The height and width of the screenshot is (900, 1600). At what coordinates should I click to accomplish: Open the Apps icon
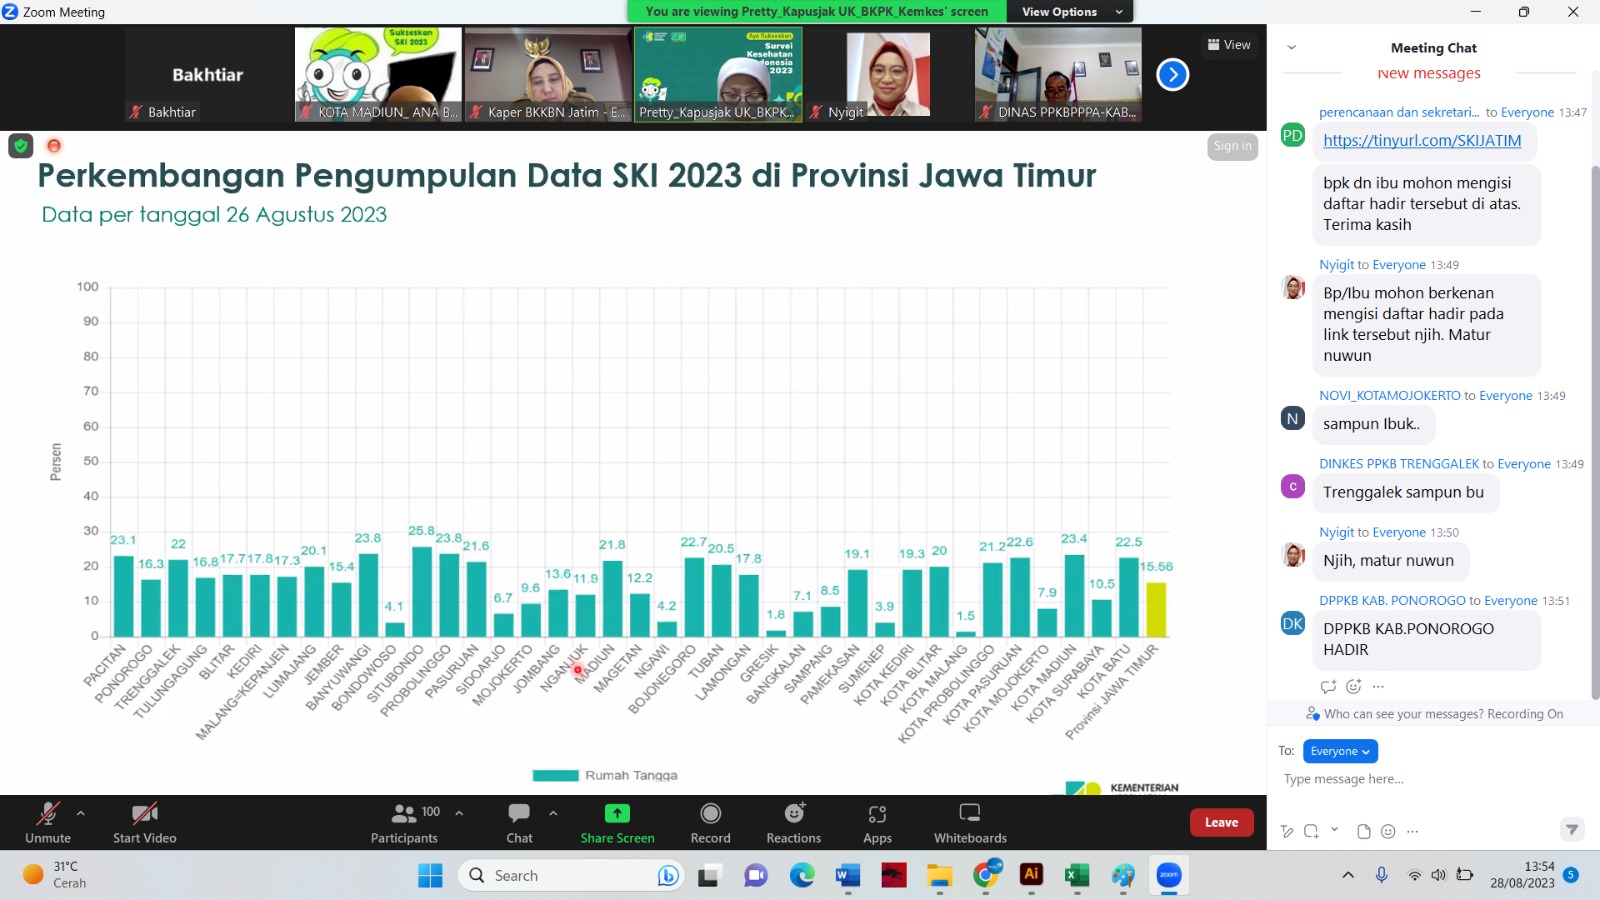877,814
